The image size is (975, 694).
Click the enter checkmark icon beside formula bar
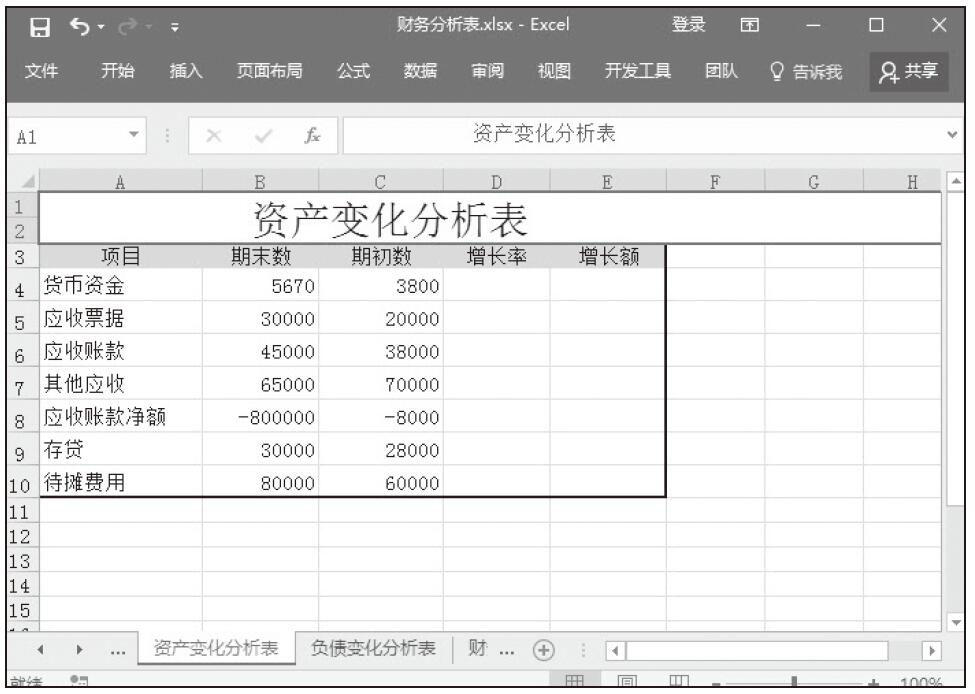262,135
